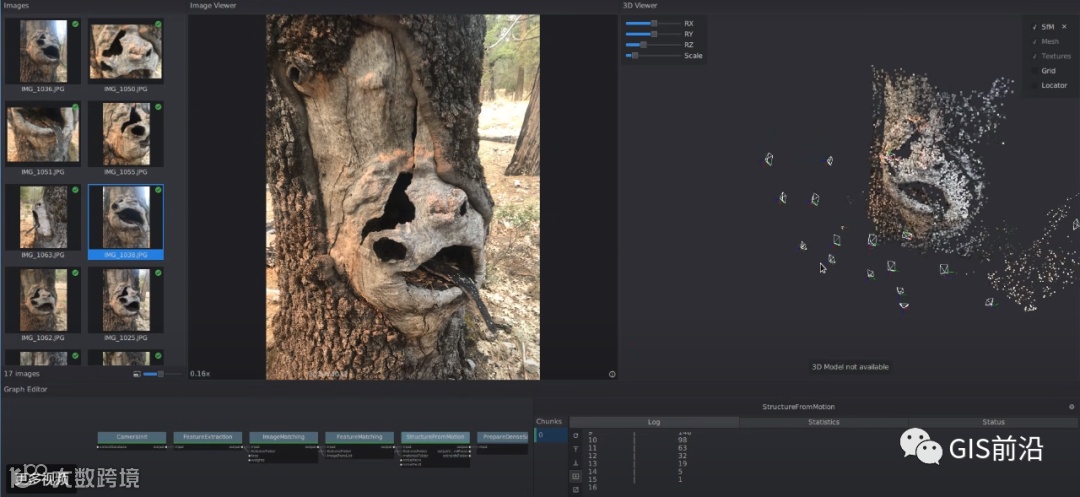1080x497 pixels.
Task: Adjust the Scale slider
Action: (652, 56)
